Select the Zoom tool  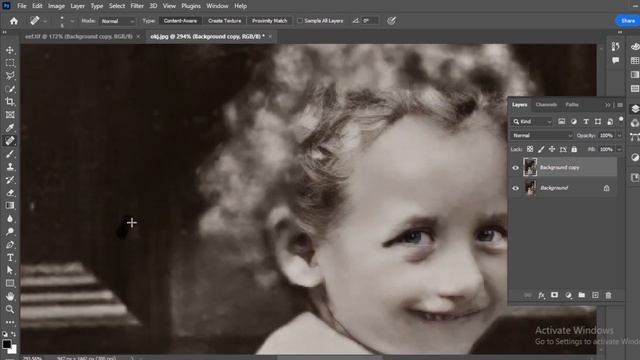(x=10, y=309)
